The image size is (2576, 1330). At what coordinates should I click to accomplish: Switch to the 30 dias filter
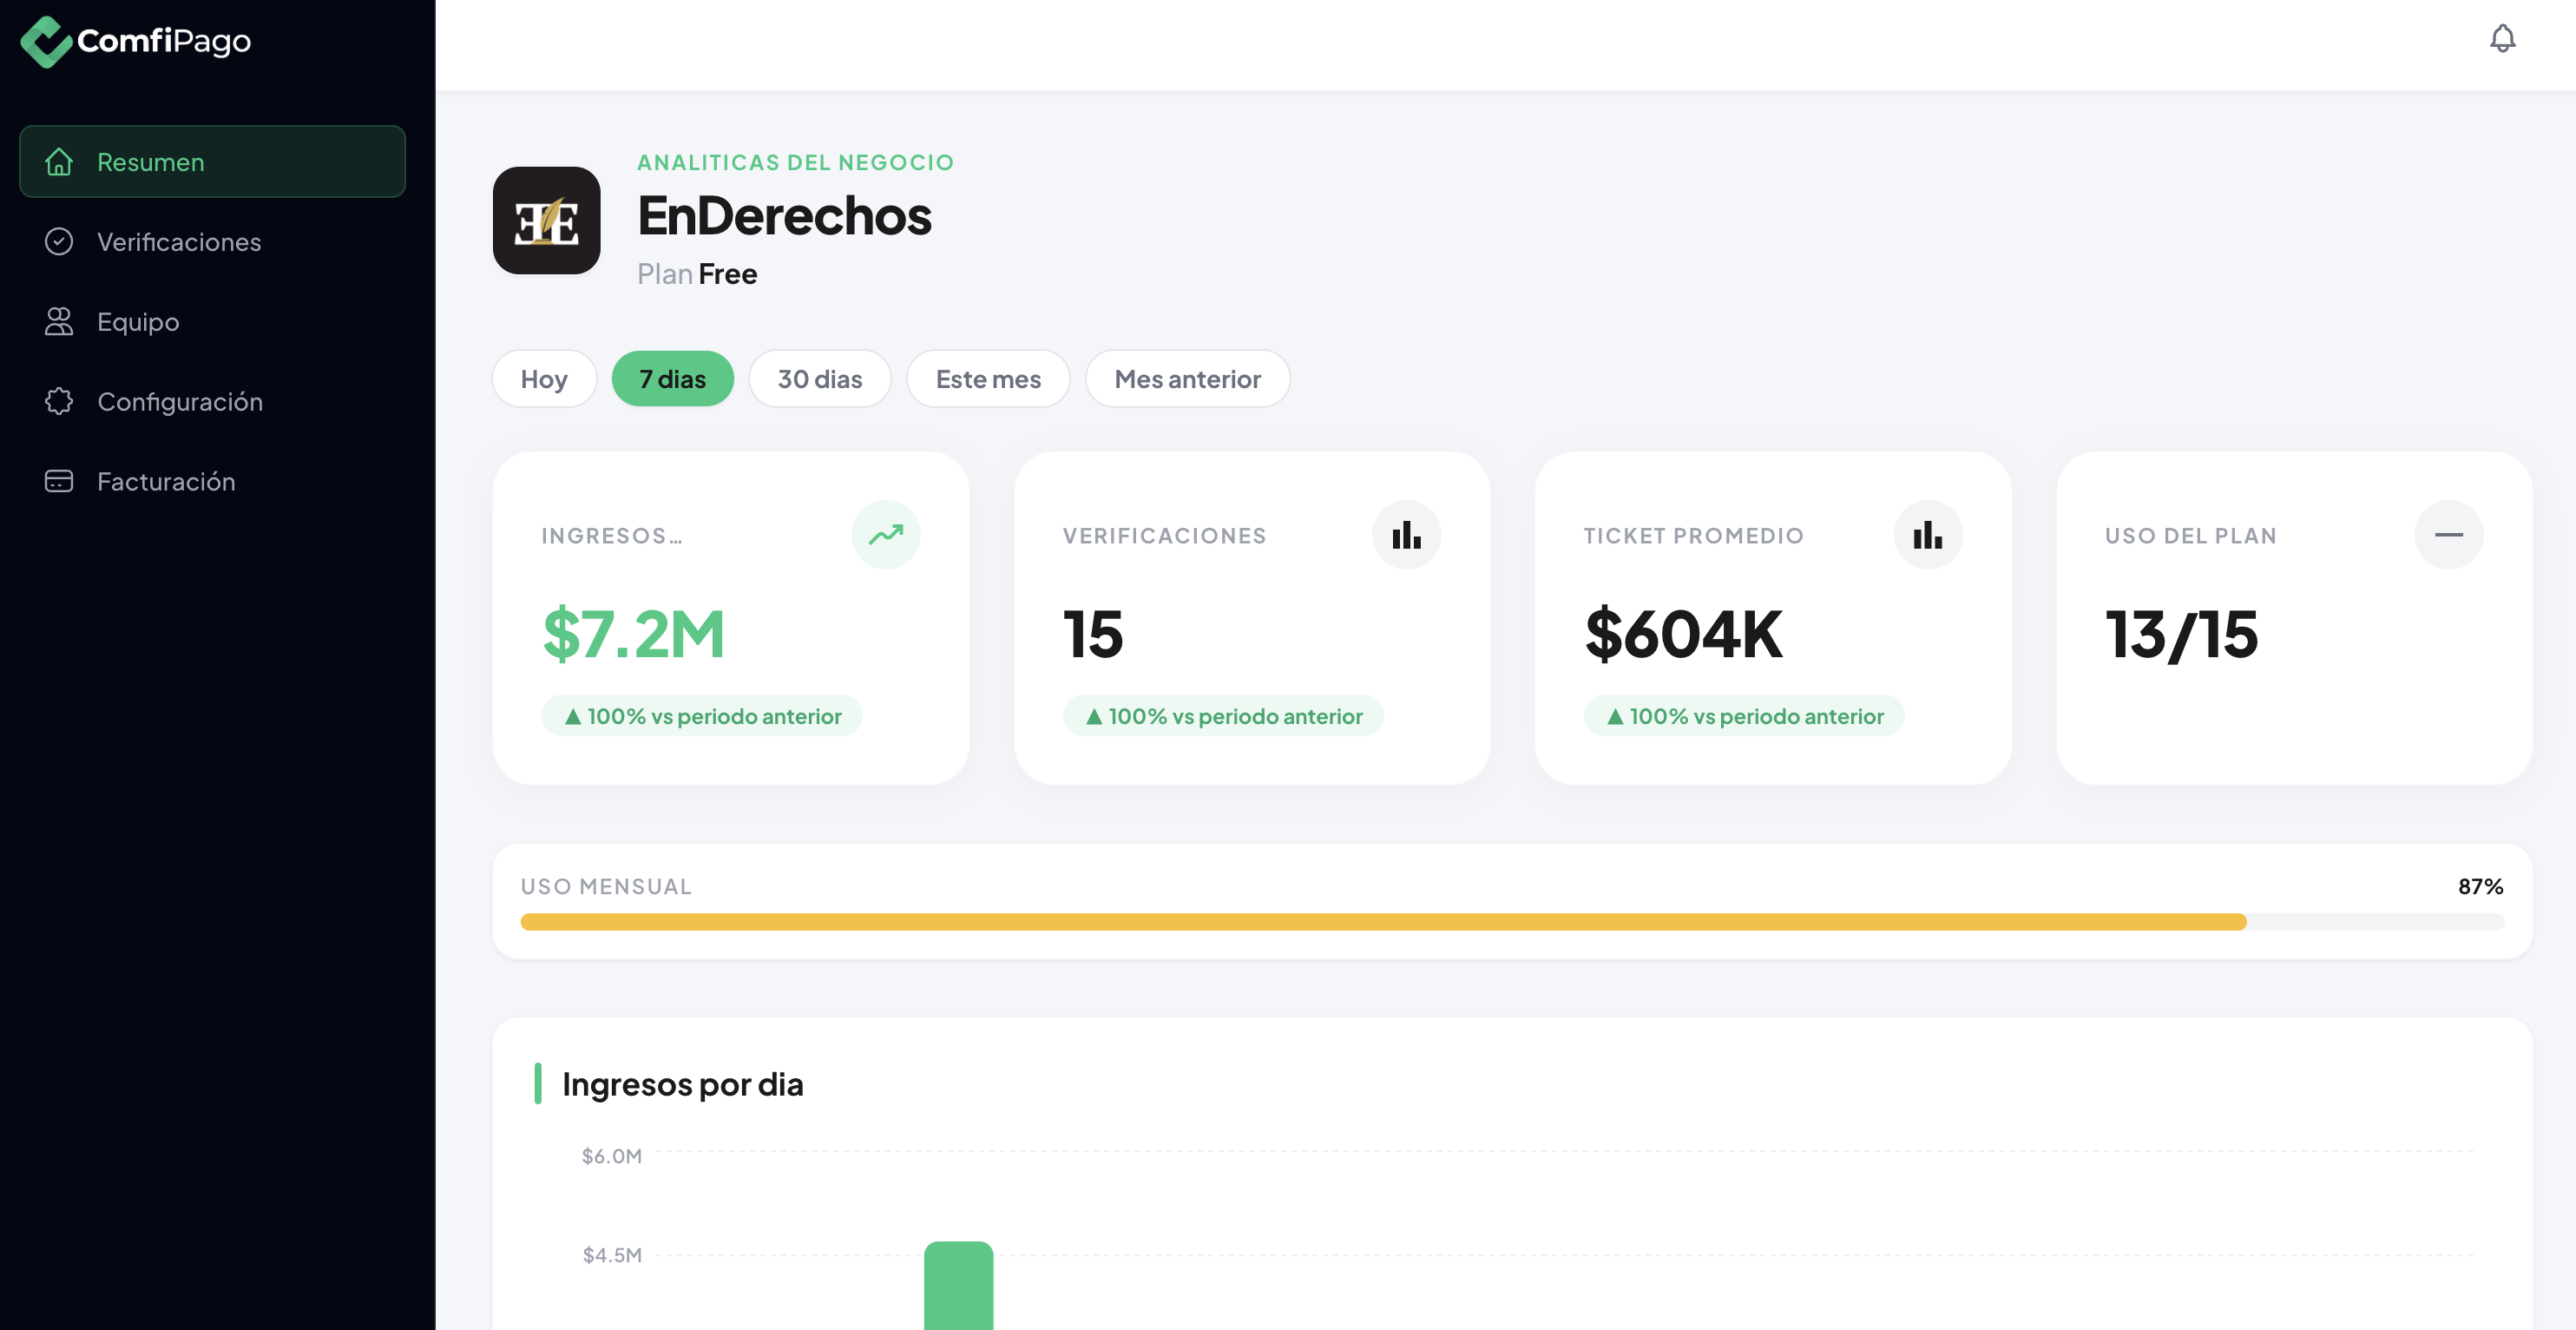[819, 379]
